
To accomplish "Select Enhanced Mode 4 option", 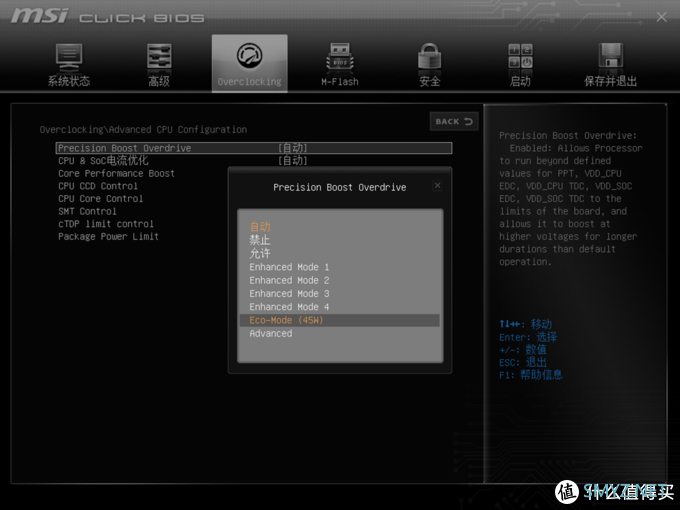I will coord(289,307).
